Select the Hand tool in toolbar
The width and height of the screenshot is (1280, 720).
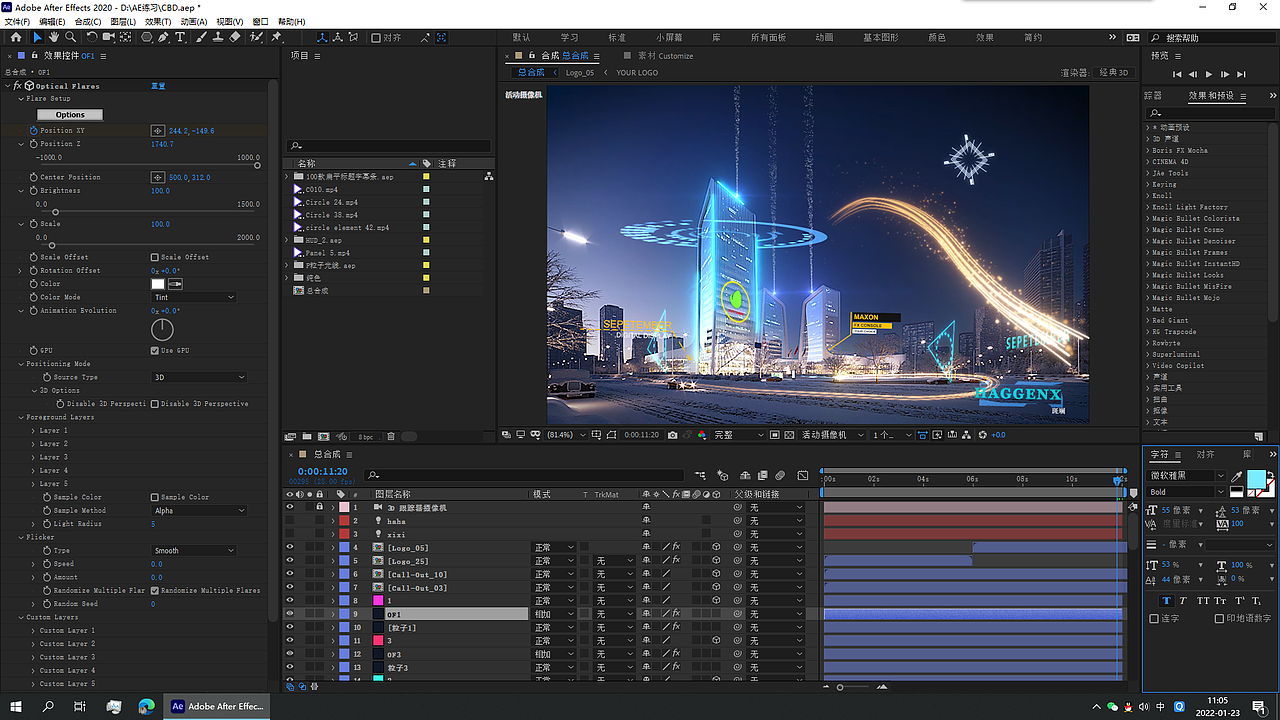(54, 37)
